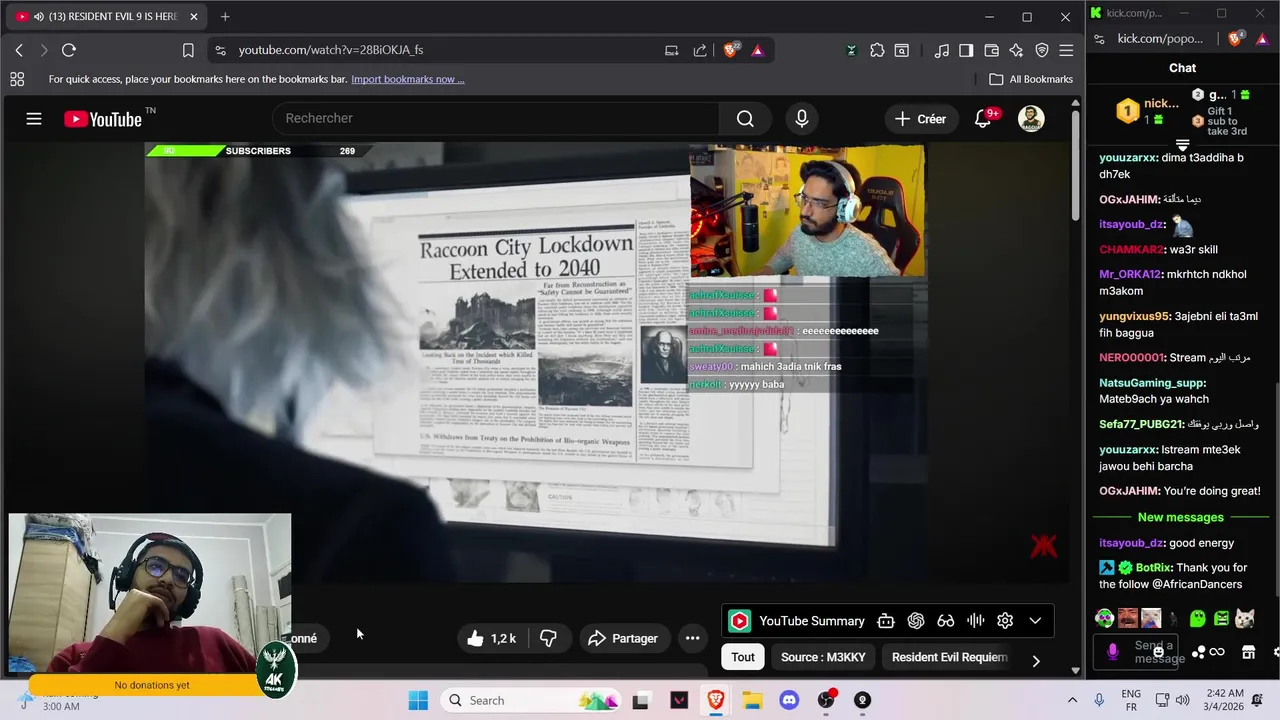Open Discord from taskbar
Screen dimensions: 1280x720
coord(789,700)
